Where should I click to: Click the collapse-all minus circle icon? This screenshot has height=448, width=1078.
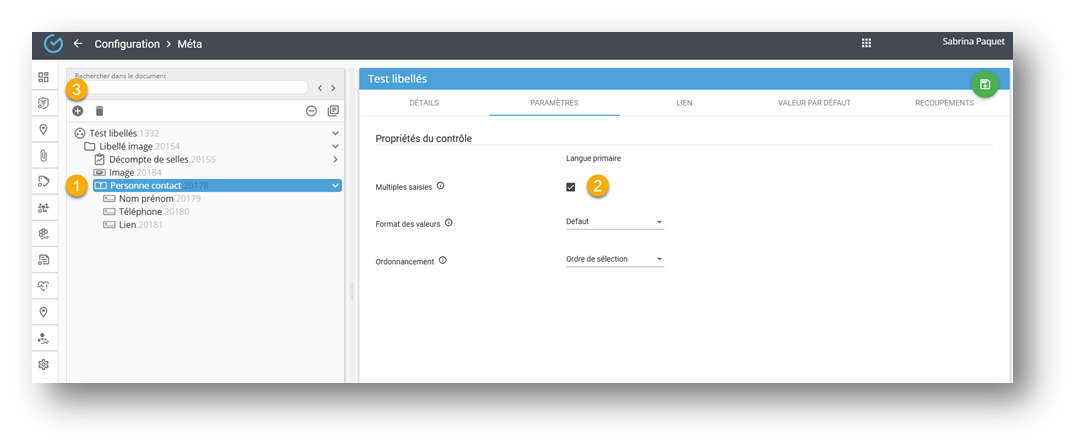311,111
